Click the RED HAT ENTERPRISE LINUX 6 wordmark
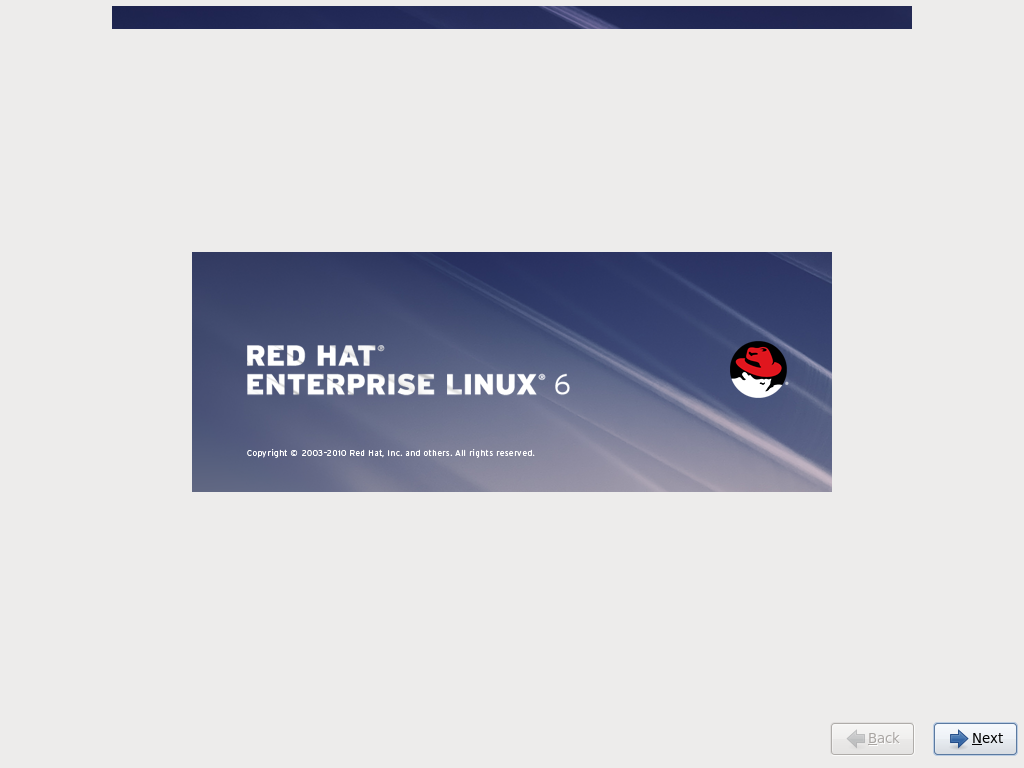This screenshot has height=768, width=1024. point(400,369)
